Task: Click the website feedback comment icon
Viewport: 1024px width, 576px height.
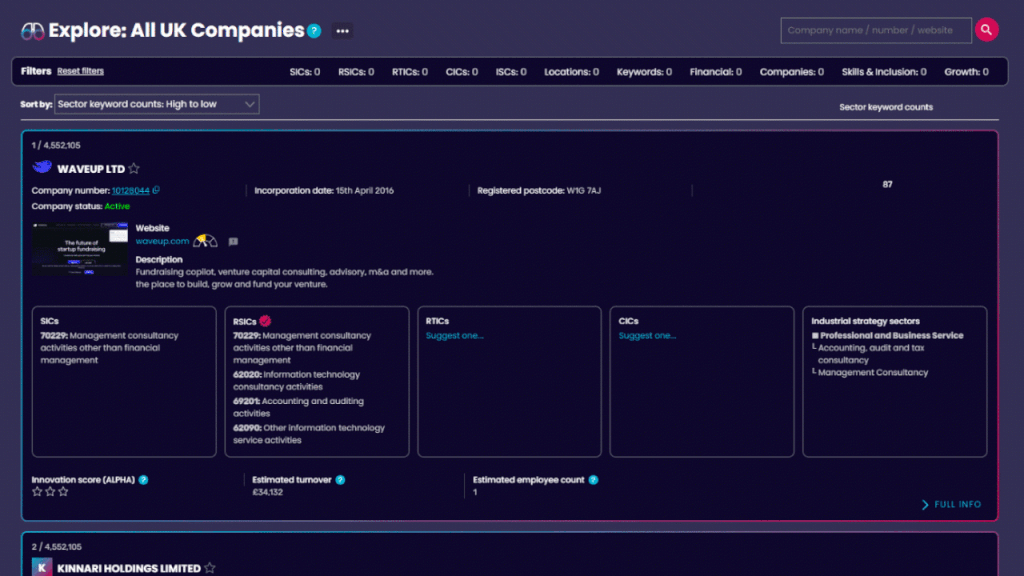Action: 233,241
